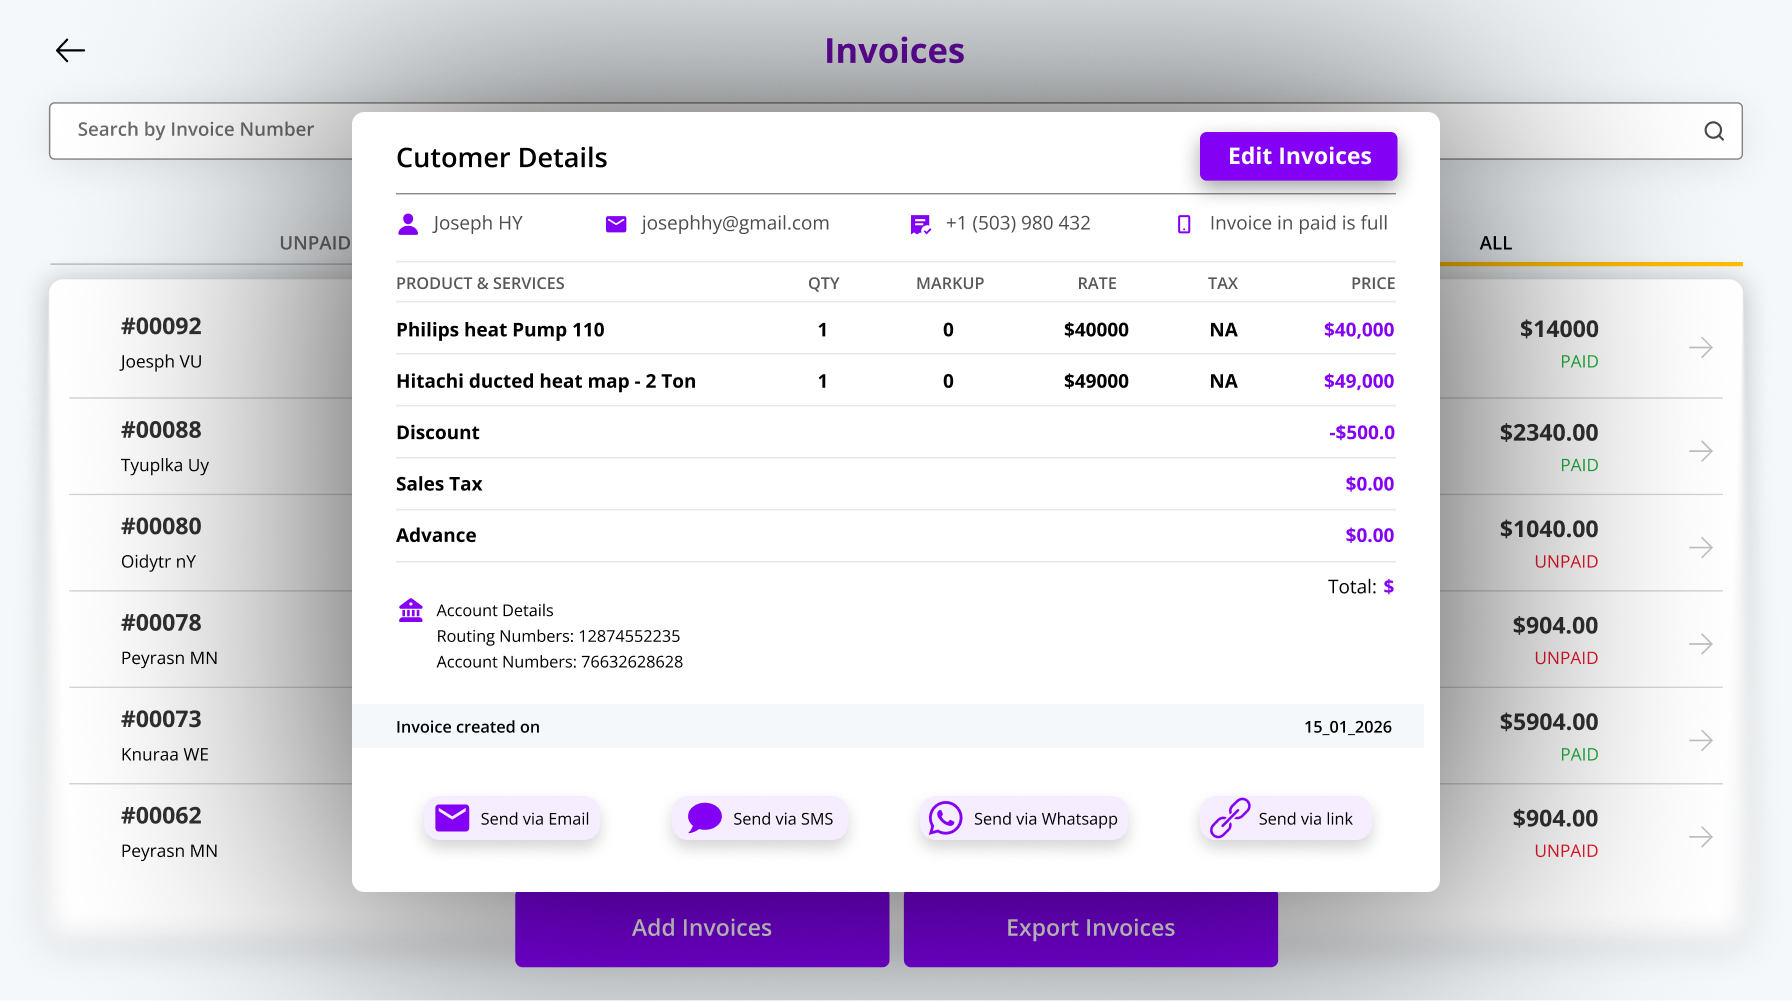1792x1001 pixels.
Task: Switch to the UNPAID tab
Action: pyautogui.click(x=314, y=243)
